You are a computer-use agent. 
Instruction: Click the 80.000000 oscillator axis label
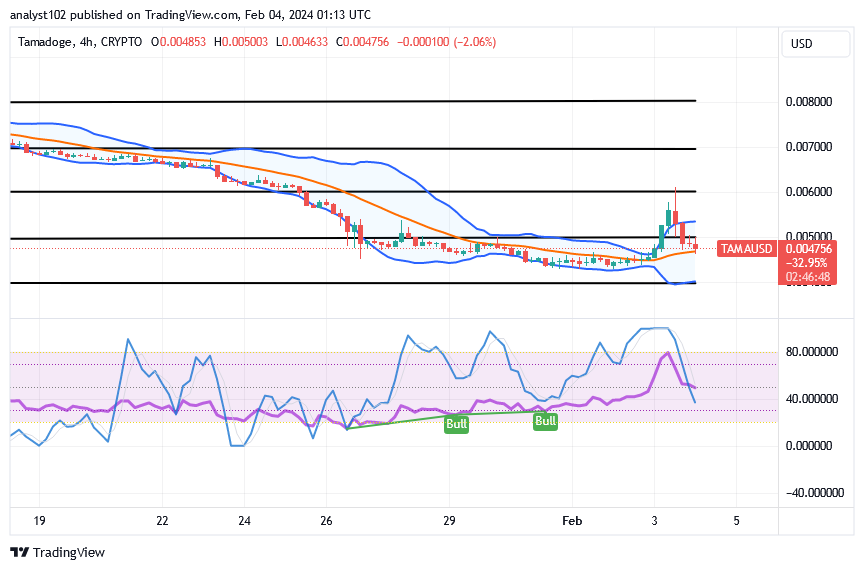tap(812, 352)
